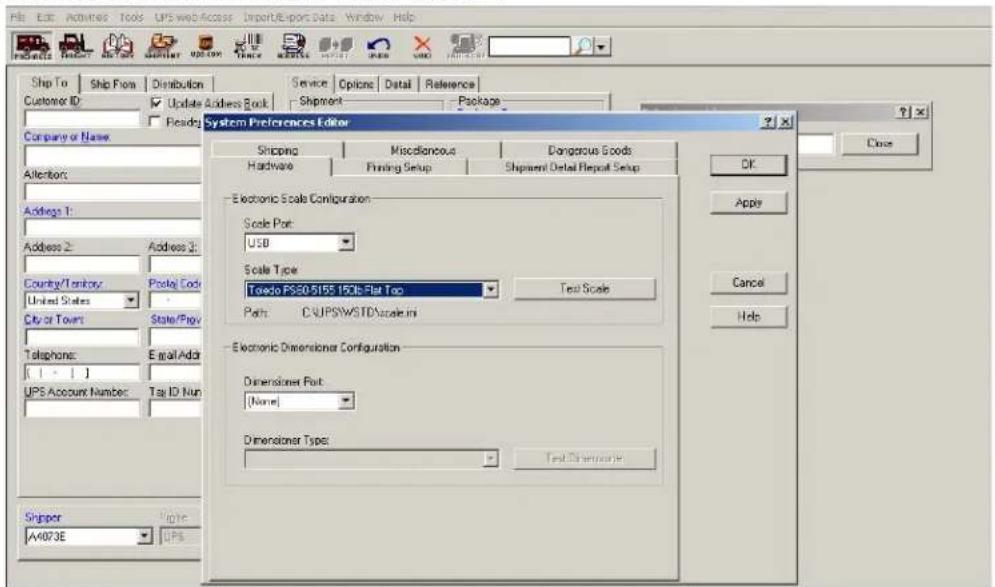Screen dimensions: 995x587
Task: Open the UPS.com toolbar icon
Action: pos(206,46)
